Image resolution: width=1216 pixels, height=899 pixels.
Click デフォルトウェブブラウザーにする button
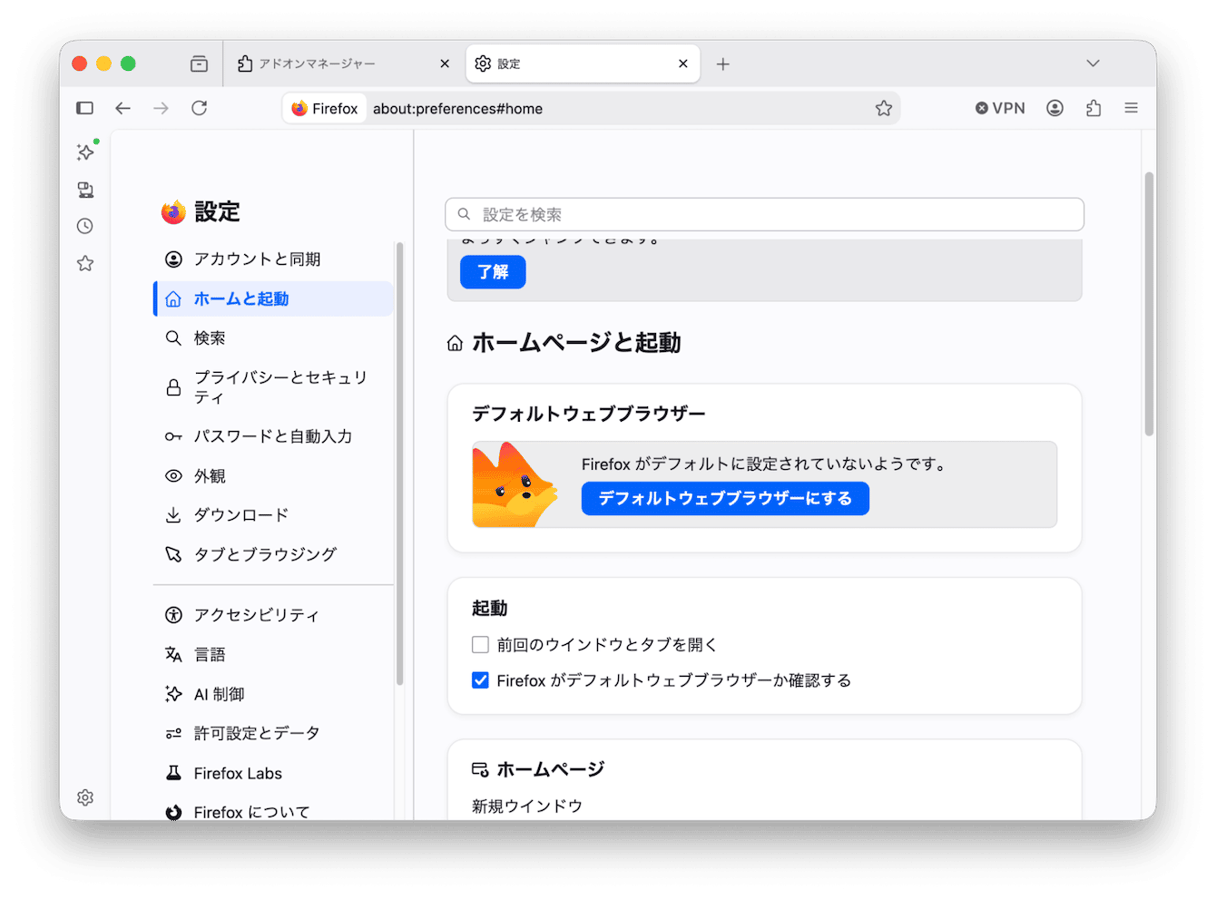(725, 498)
